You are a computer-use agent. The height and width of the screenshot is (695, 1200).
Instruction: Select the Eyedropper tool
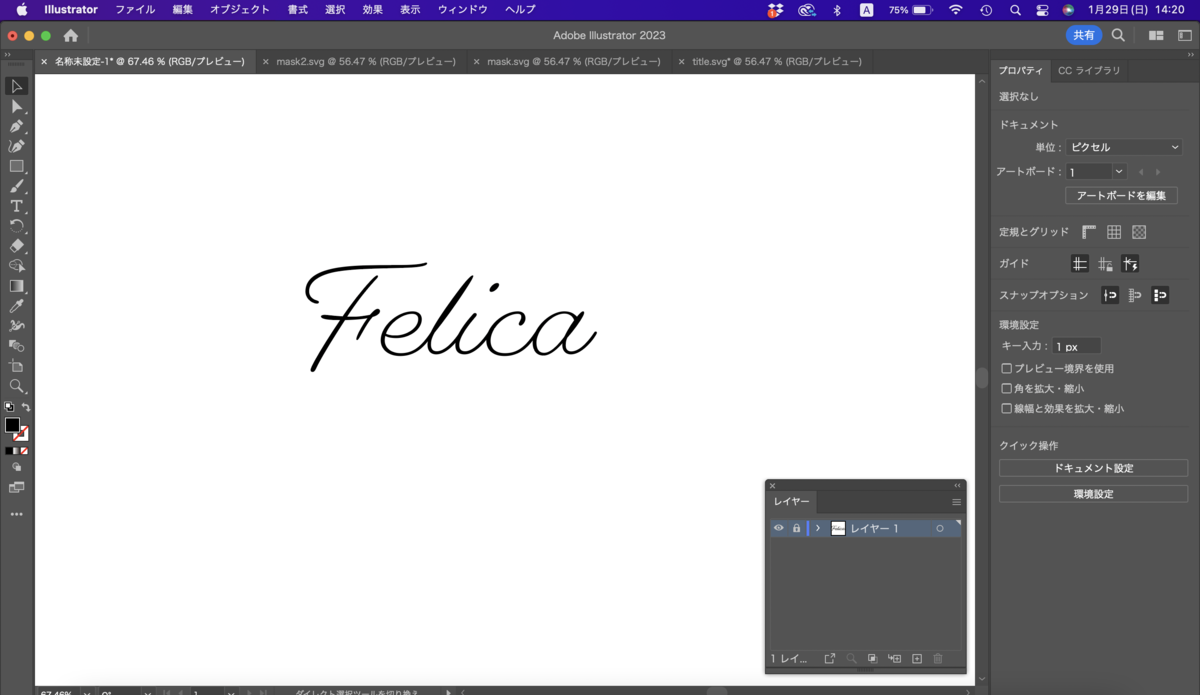coord(16,306)
